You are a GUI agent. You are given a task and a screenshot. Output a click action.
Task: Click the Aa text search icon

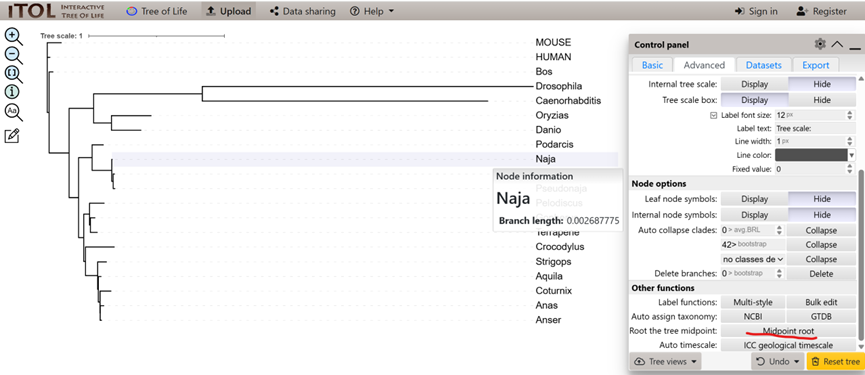tap(13, 112)
